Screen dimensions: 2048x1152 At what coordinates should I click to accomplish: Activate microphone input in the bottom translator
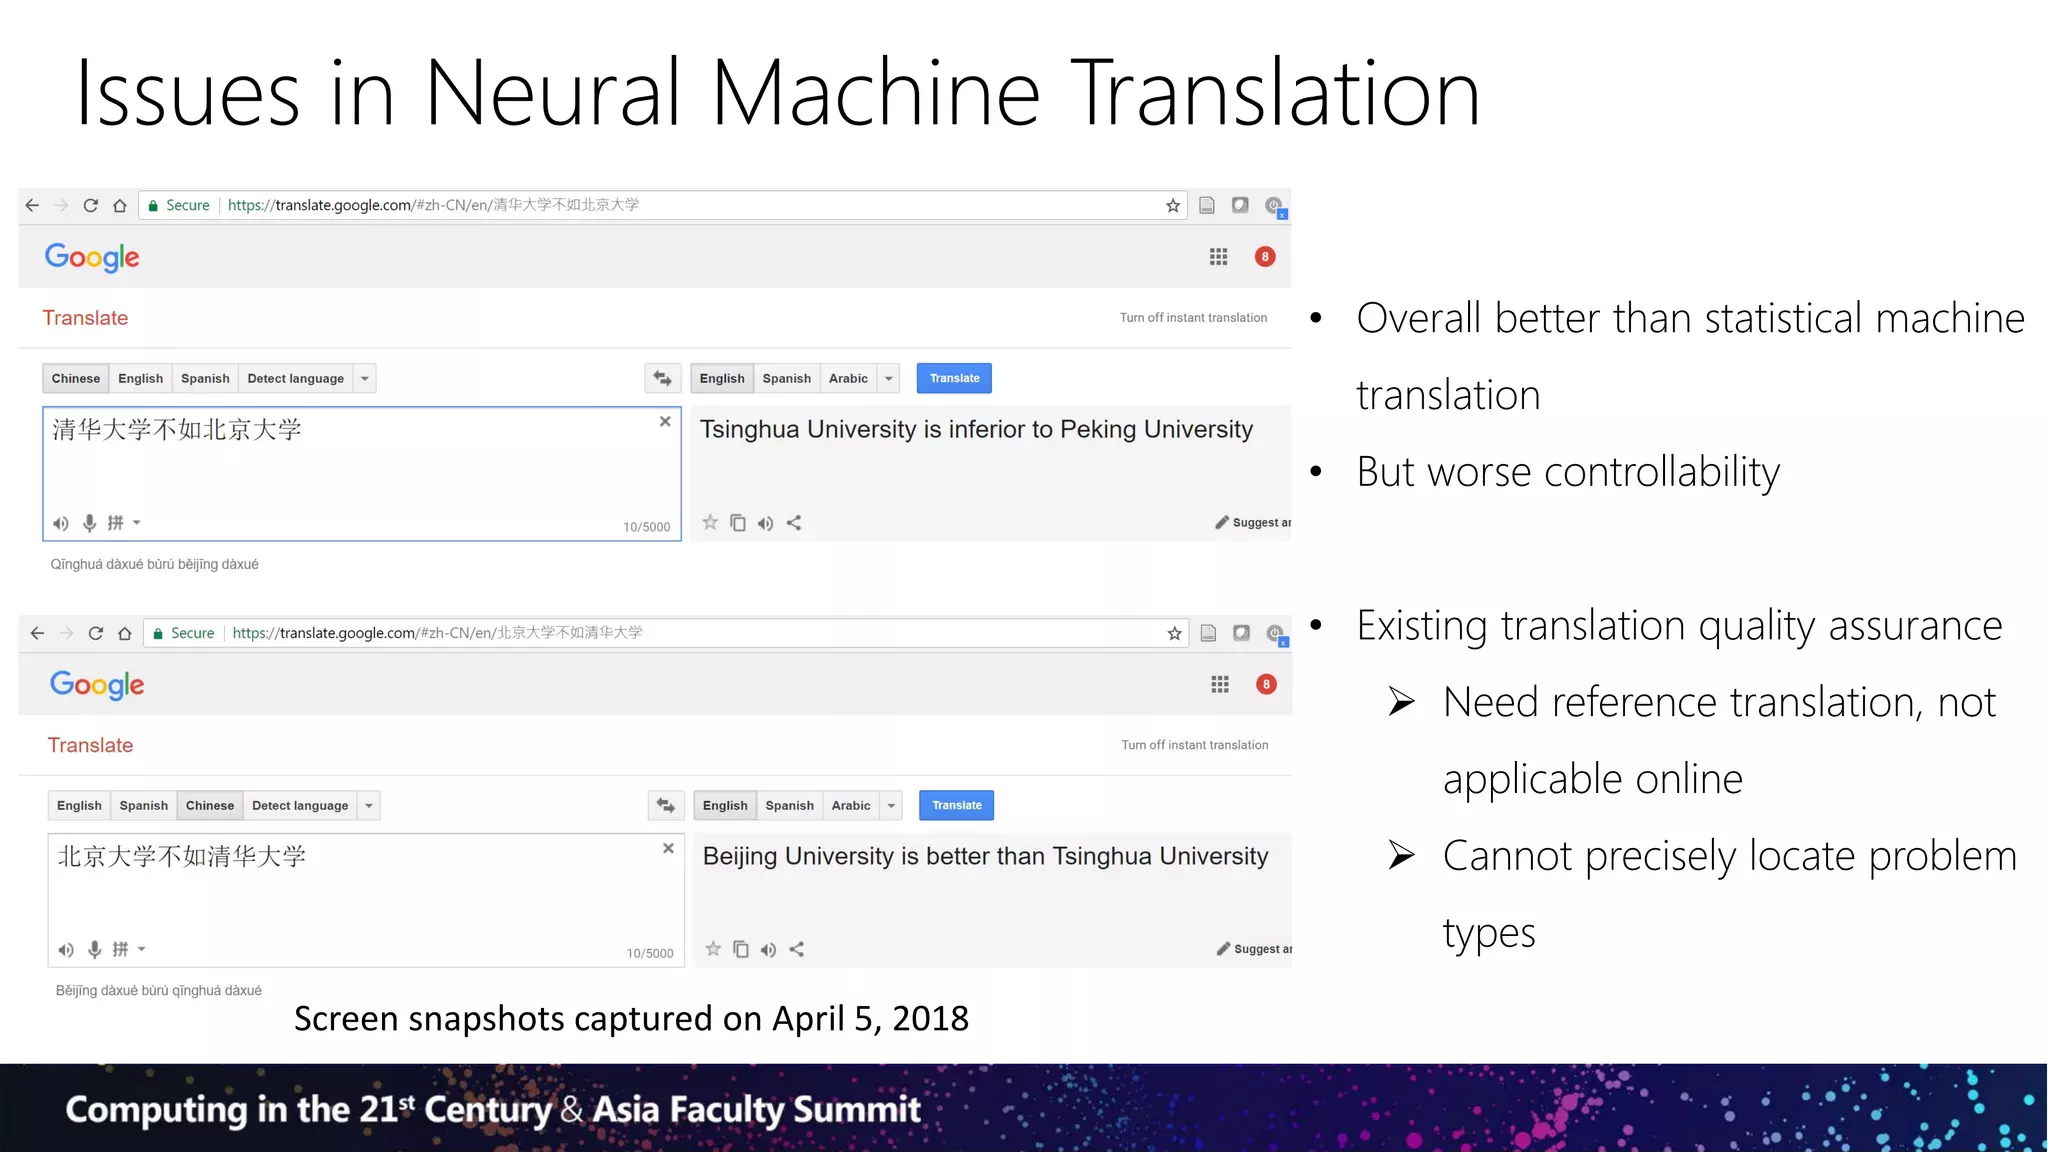tap(94, 949)
